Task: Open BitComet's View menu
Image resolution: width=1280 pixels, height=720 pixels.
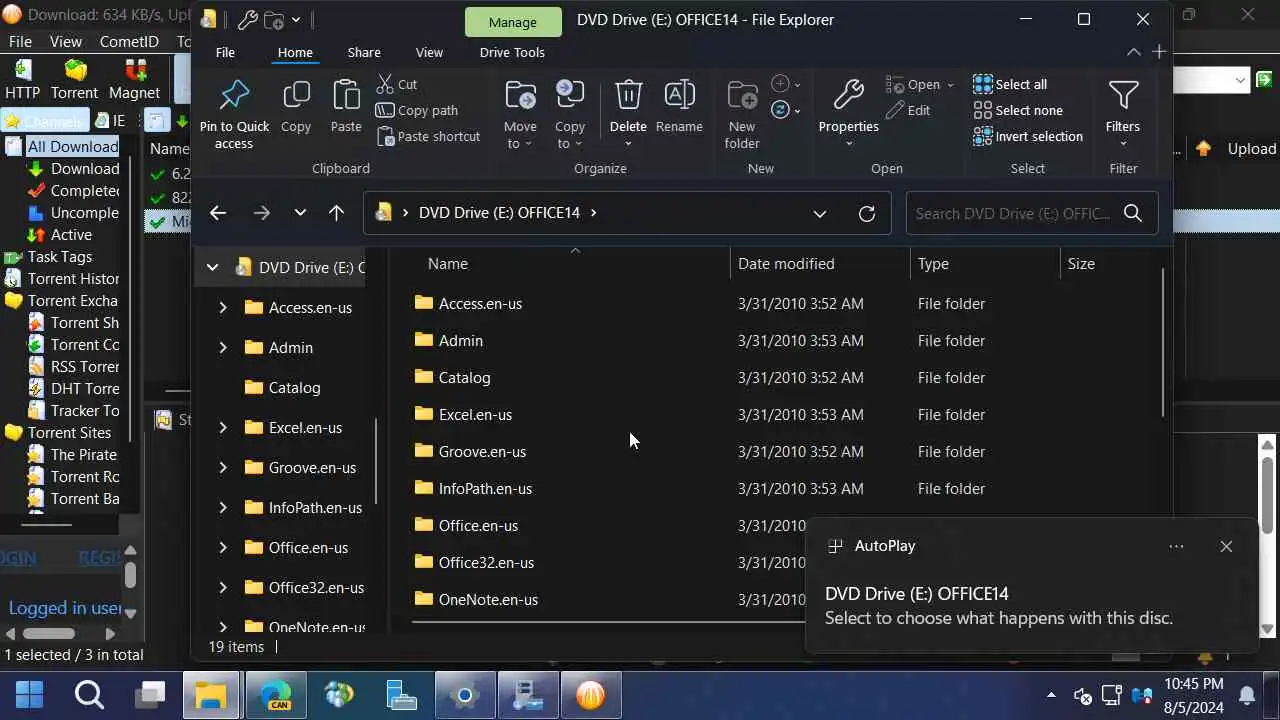Action: click(x=66, y=42)
